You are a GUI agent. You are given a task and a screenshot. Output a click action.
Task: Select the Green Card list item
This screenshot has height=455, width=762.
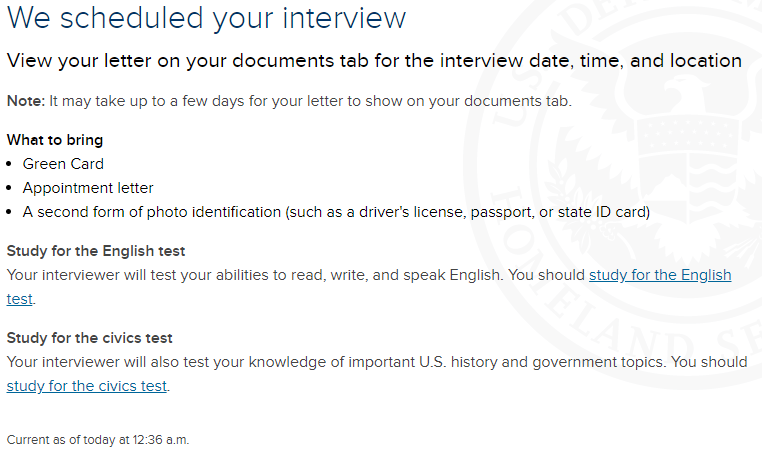click(x=63, y=164)
